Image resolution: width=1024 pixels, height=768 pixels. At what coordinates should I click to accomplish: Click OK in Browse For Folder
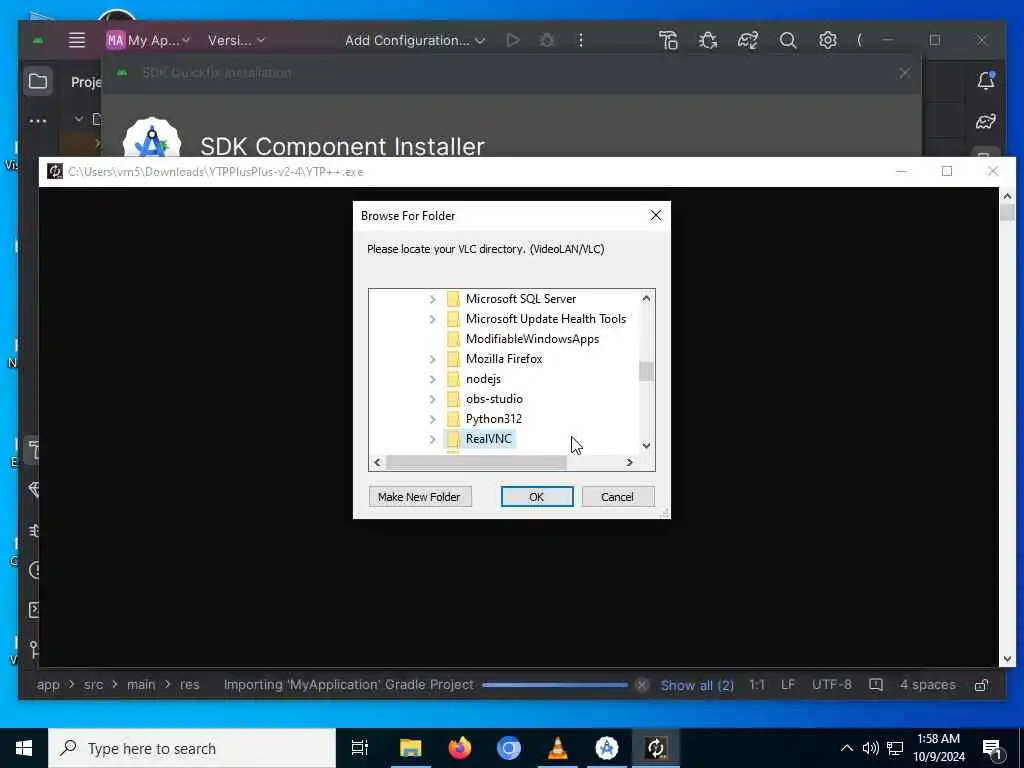click(x=537, y=497)
